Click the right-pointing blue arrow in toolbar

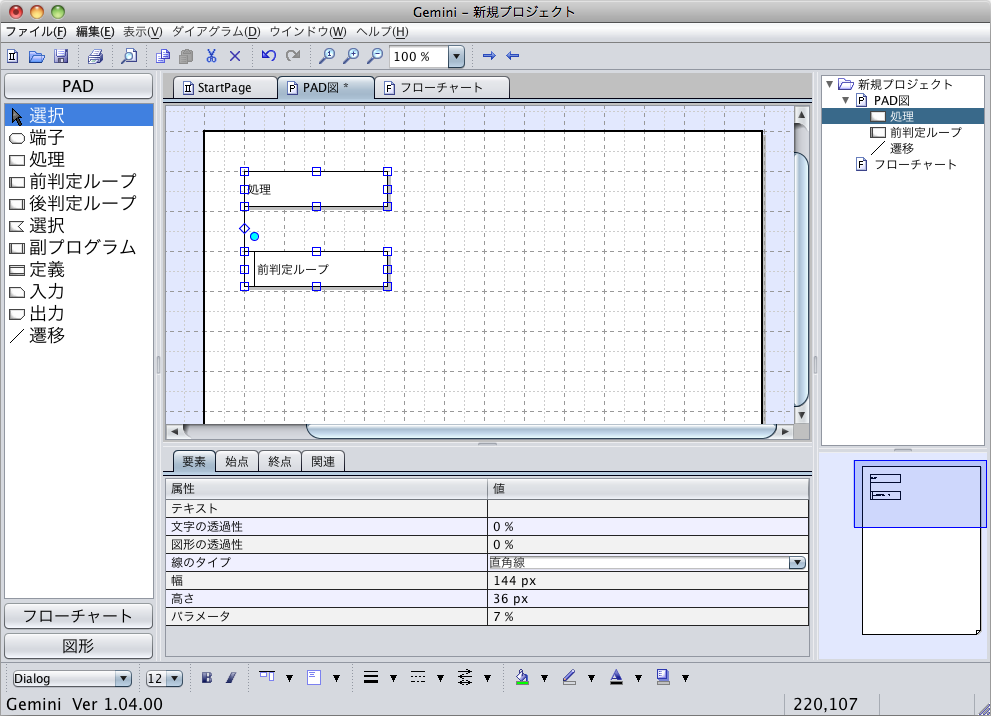coord(489,56)
